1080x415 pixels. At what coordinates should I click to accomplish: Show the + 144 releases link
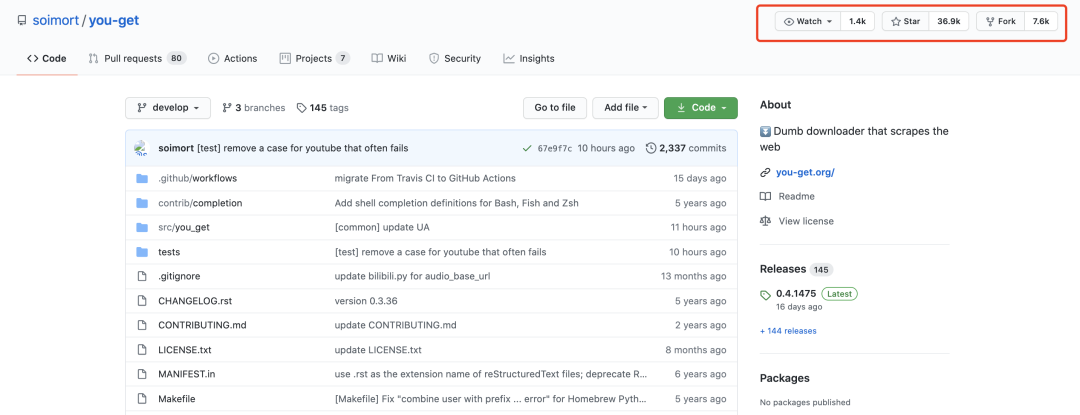tap(788, 331)
